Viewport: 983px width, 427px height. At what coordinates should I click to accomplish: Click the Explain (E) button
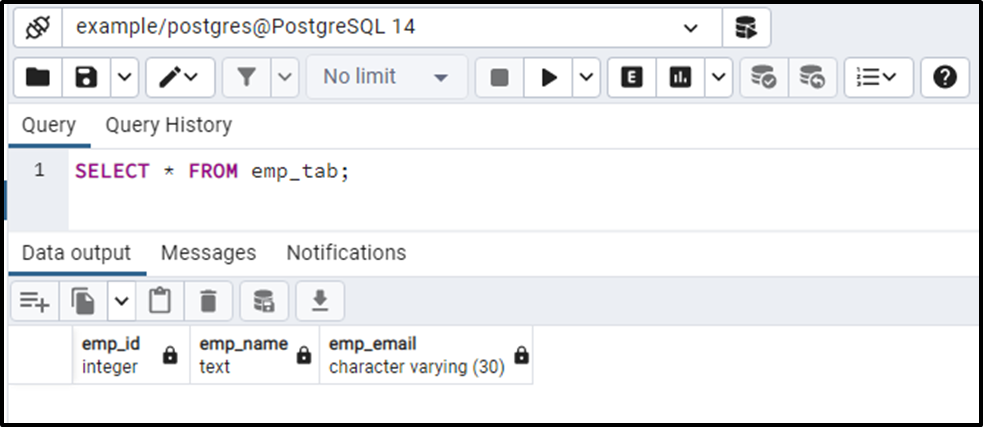(632, 78)
